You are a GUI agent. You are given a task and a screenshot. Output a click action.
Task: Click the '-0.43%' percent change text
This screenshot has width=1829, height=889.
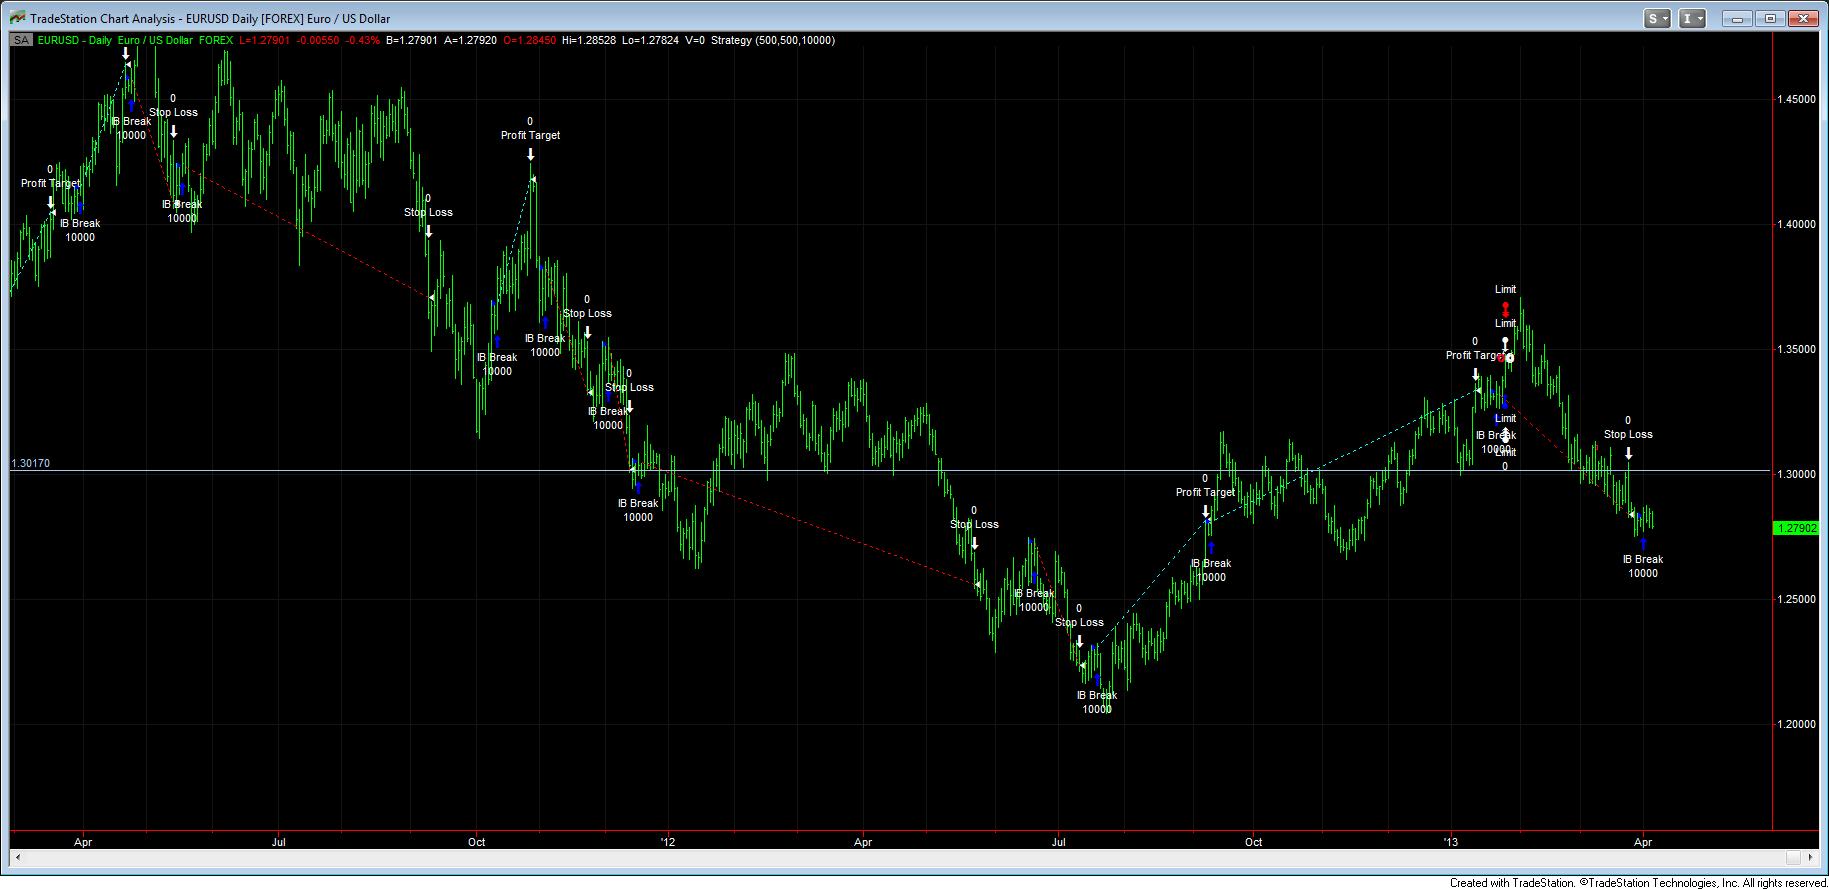[x=363, y=40]
